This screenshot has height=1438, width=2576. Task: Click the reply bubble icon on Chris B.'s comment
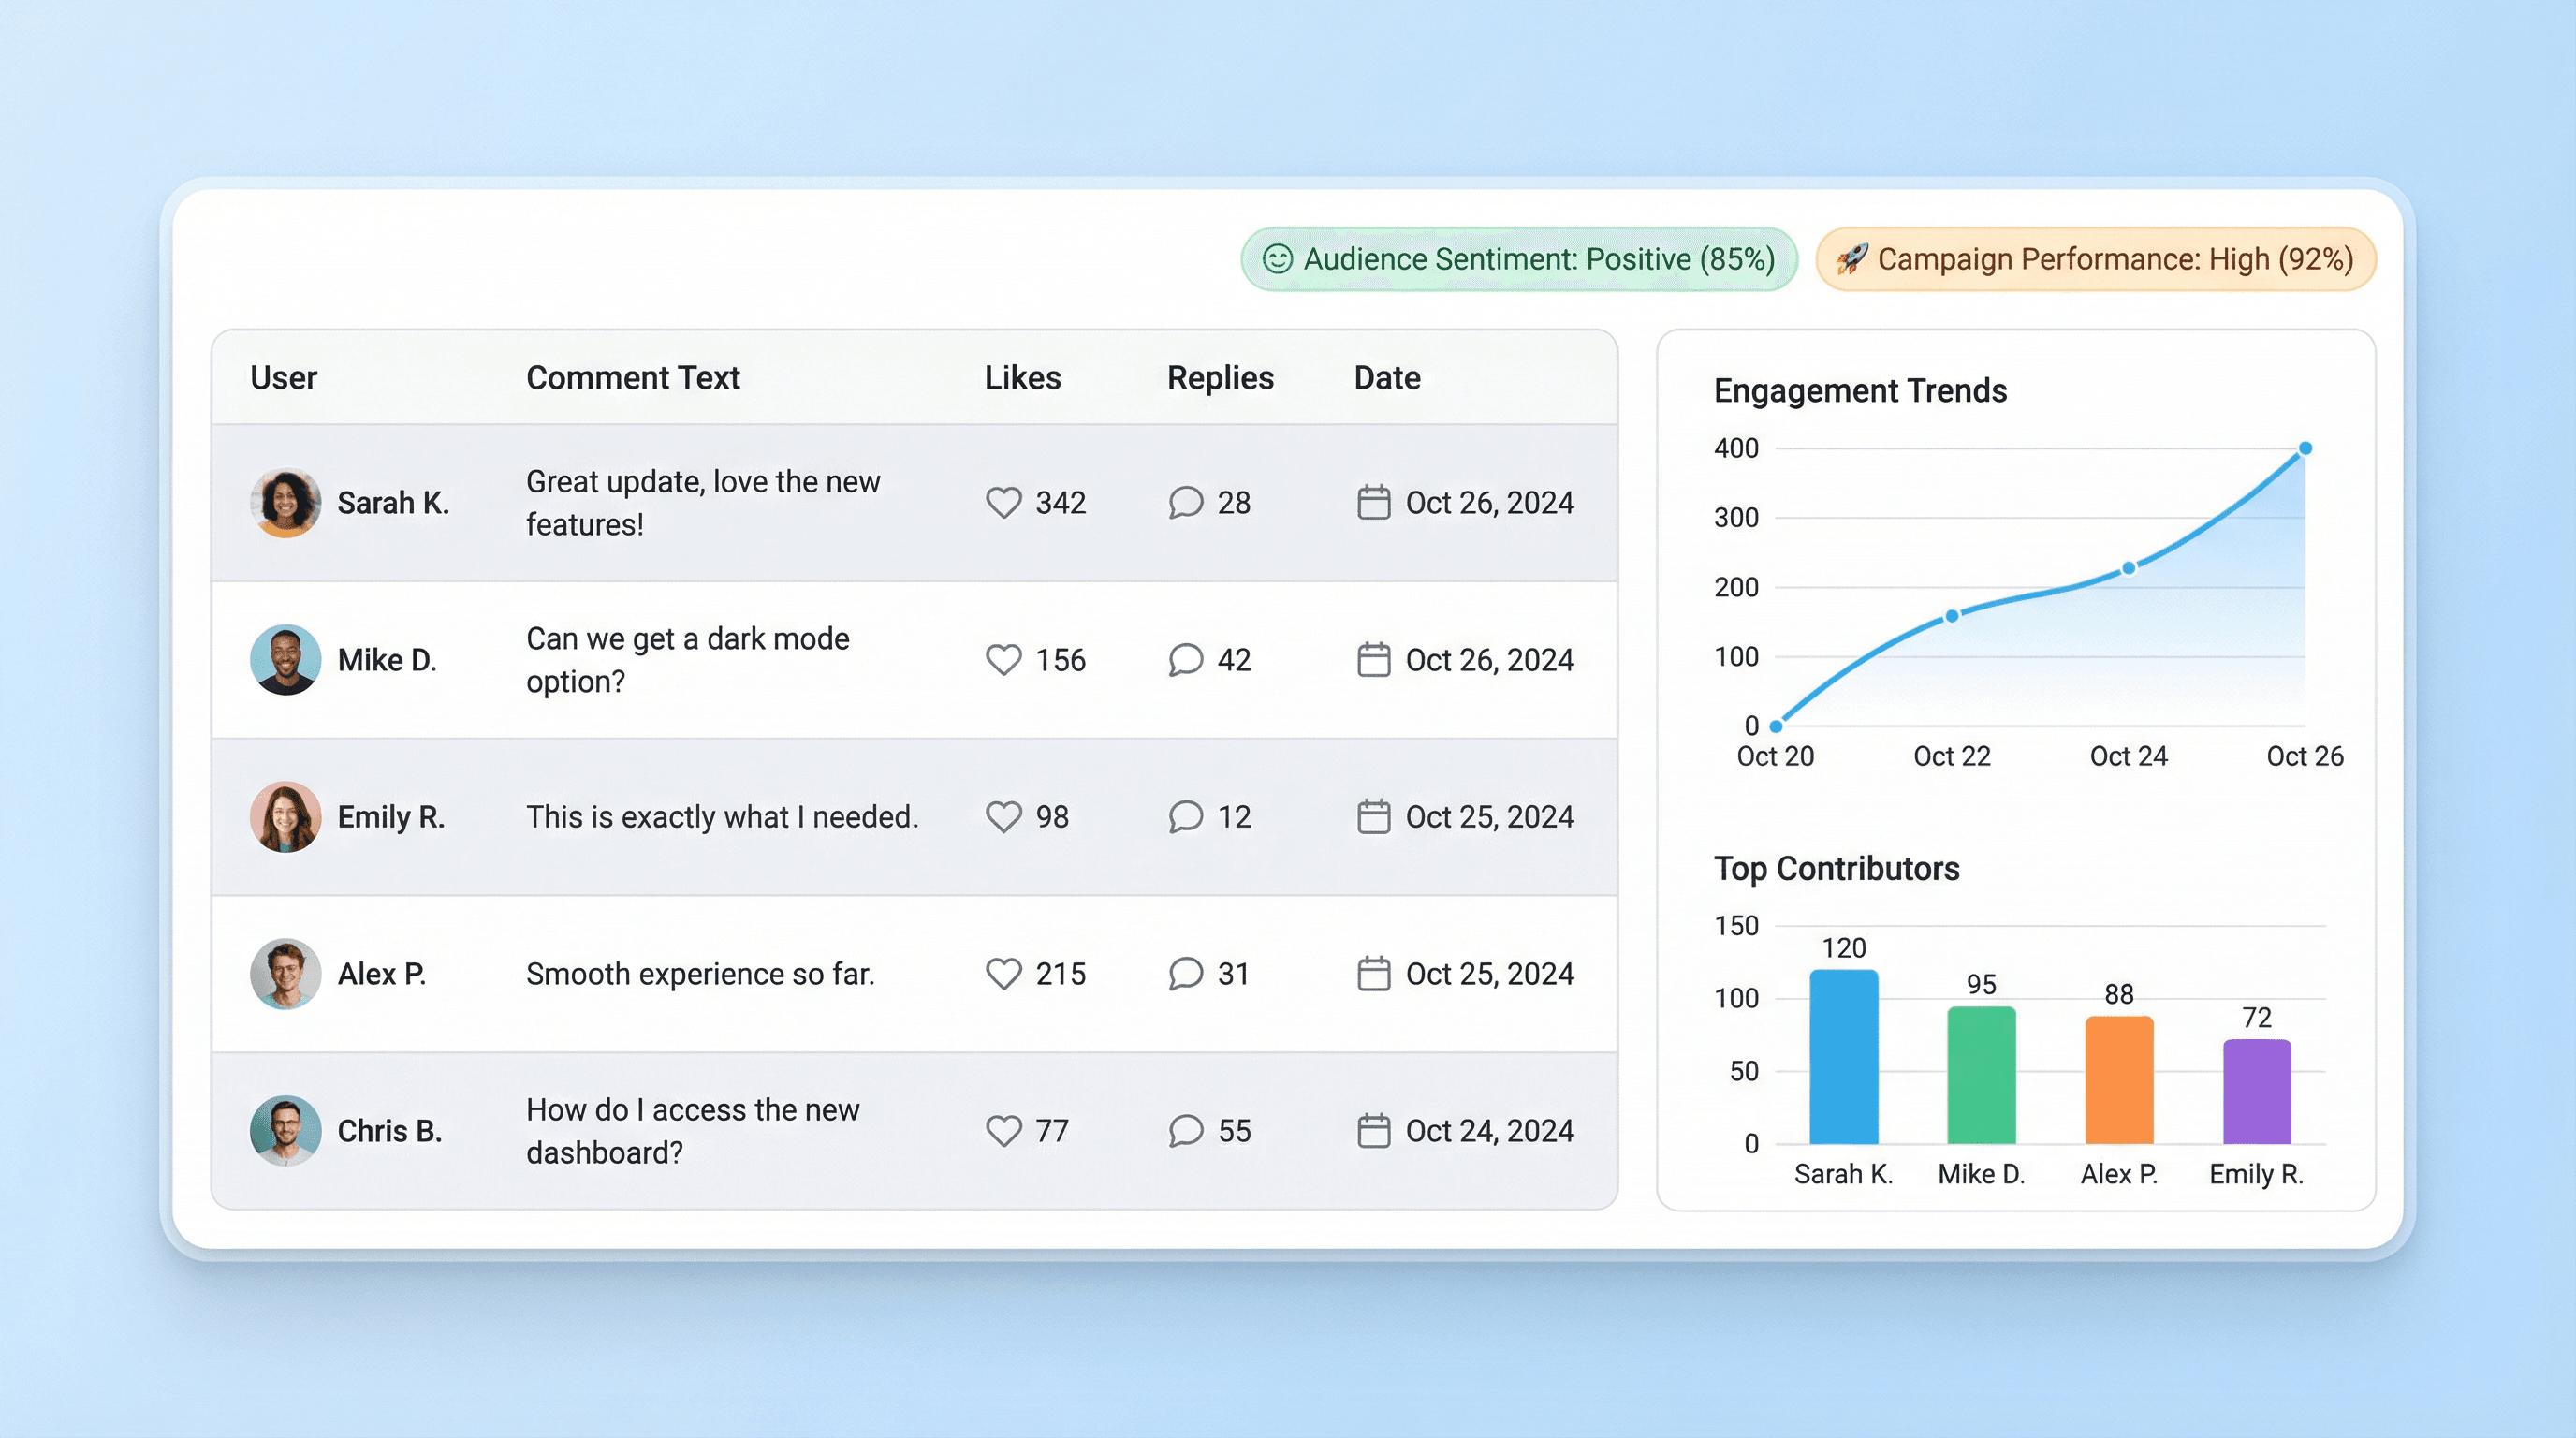click(x=1185, y=1131)
